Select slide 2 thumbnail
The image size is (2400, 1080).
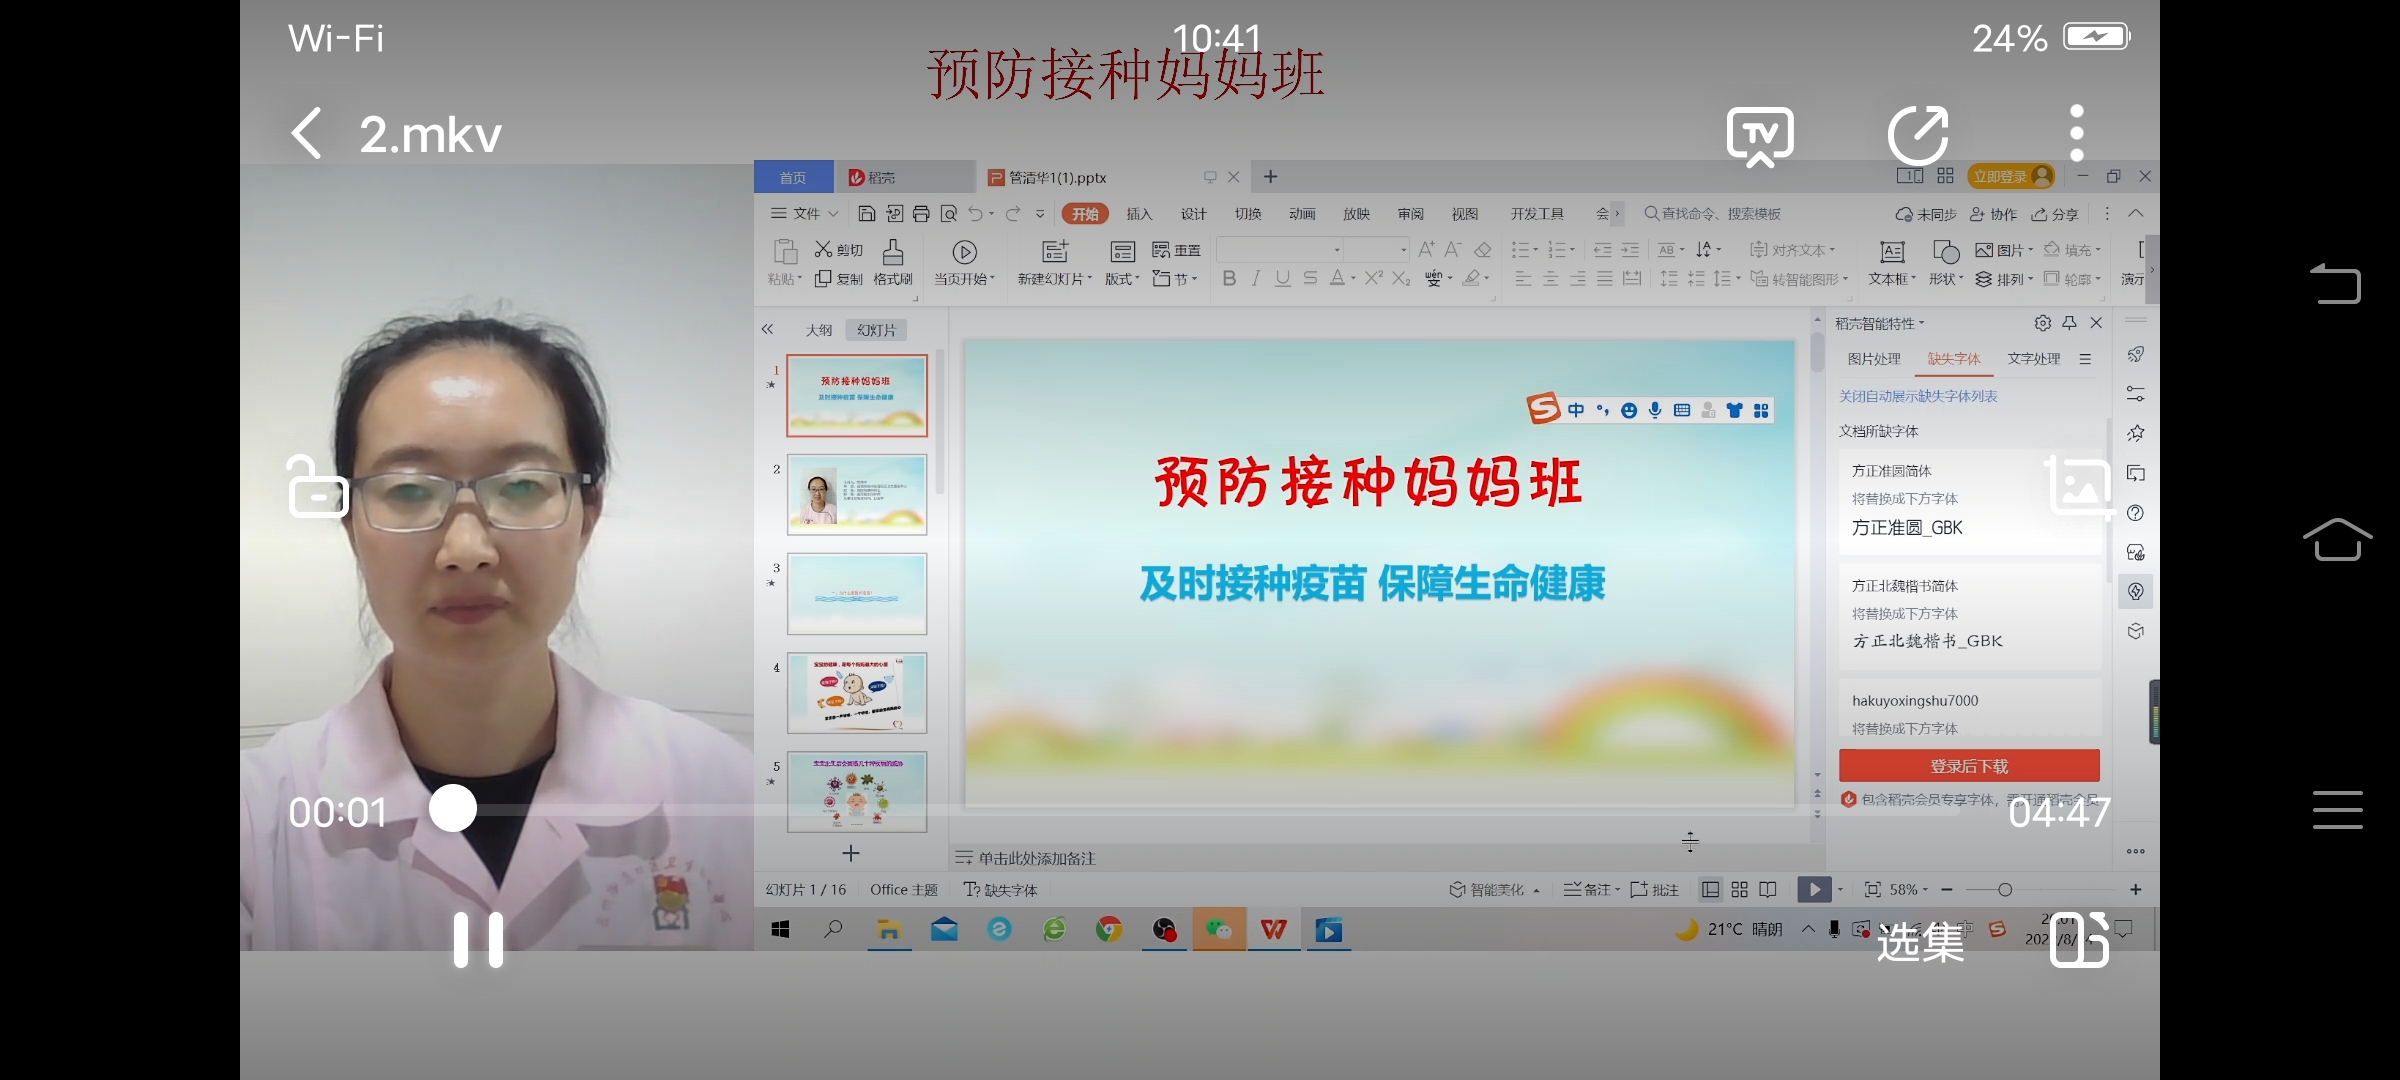[857, 494]
